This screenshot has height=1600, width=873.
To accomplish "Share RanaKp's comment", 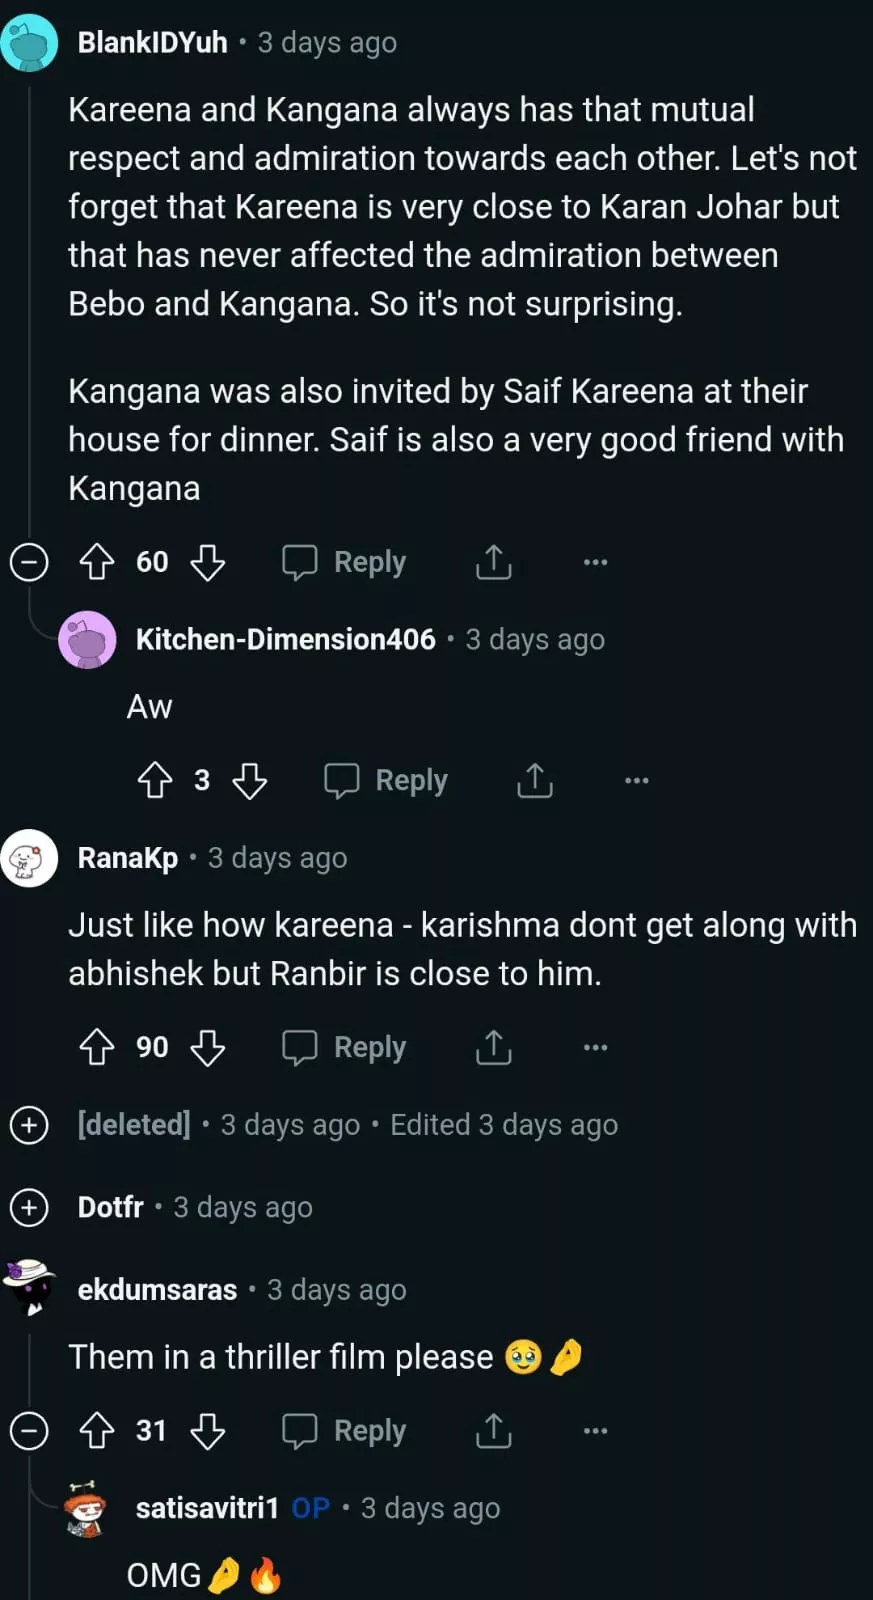I will point(493,1047).
